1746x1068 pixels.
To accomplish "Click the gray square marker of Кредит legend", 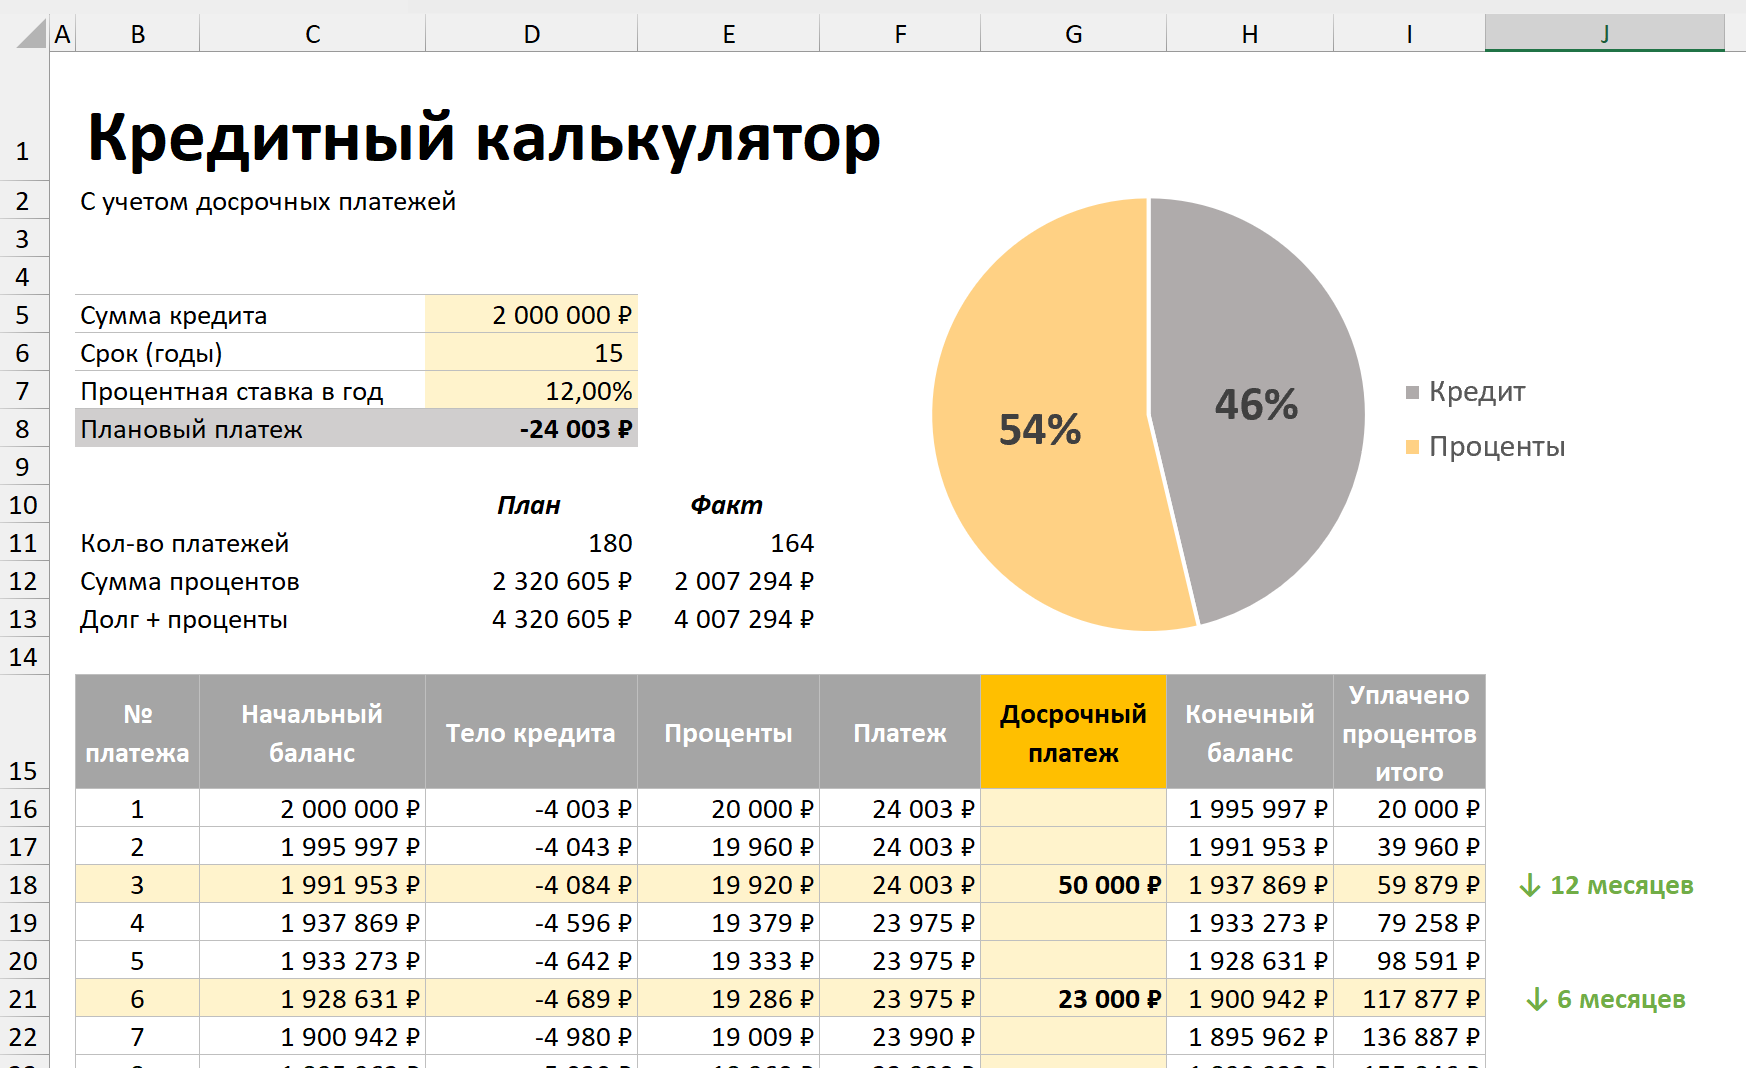I will (1413, 392).
